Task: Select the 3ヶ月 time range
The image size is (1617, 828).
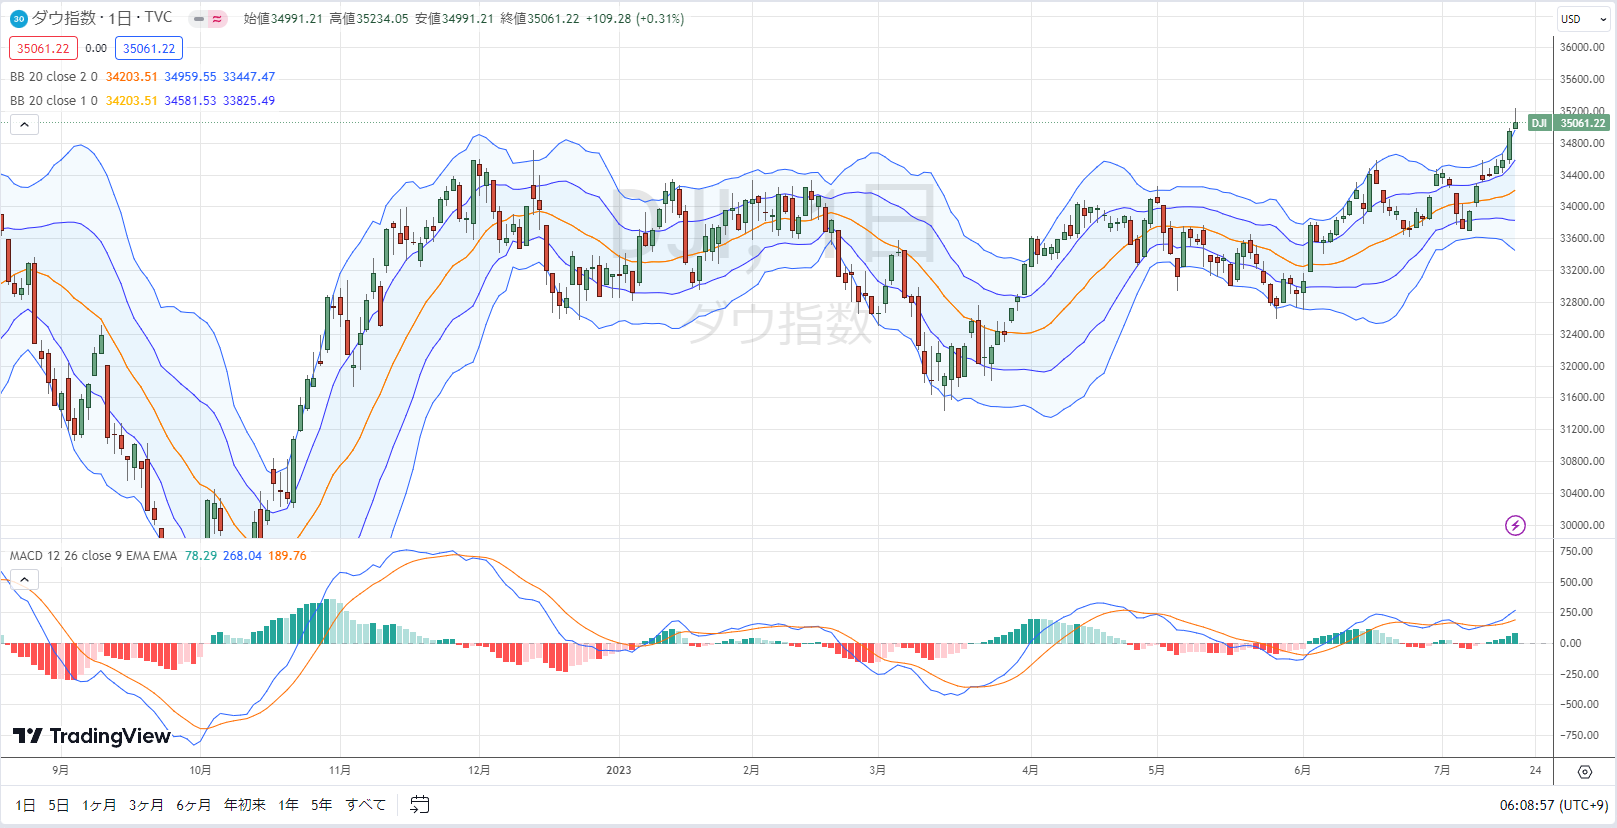Action: (x=146, y=805)
